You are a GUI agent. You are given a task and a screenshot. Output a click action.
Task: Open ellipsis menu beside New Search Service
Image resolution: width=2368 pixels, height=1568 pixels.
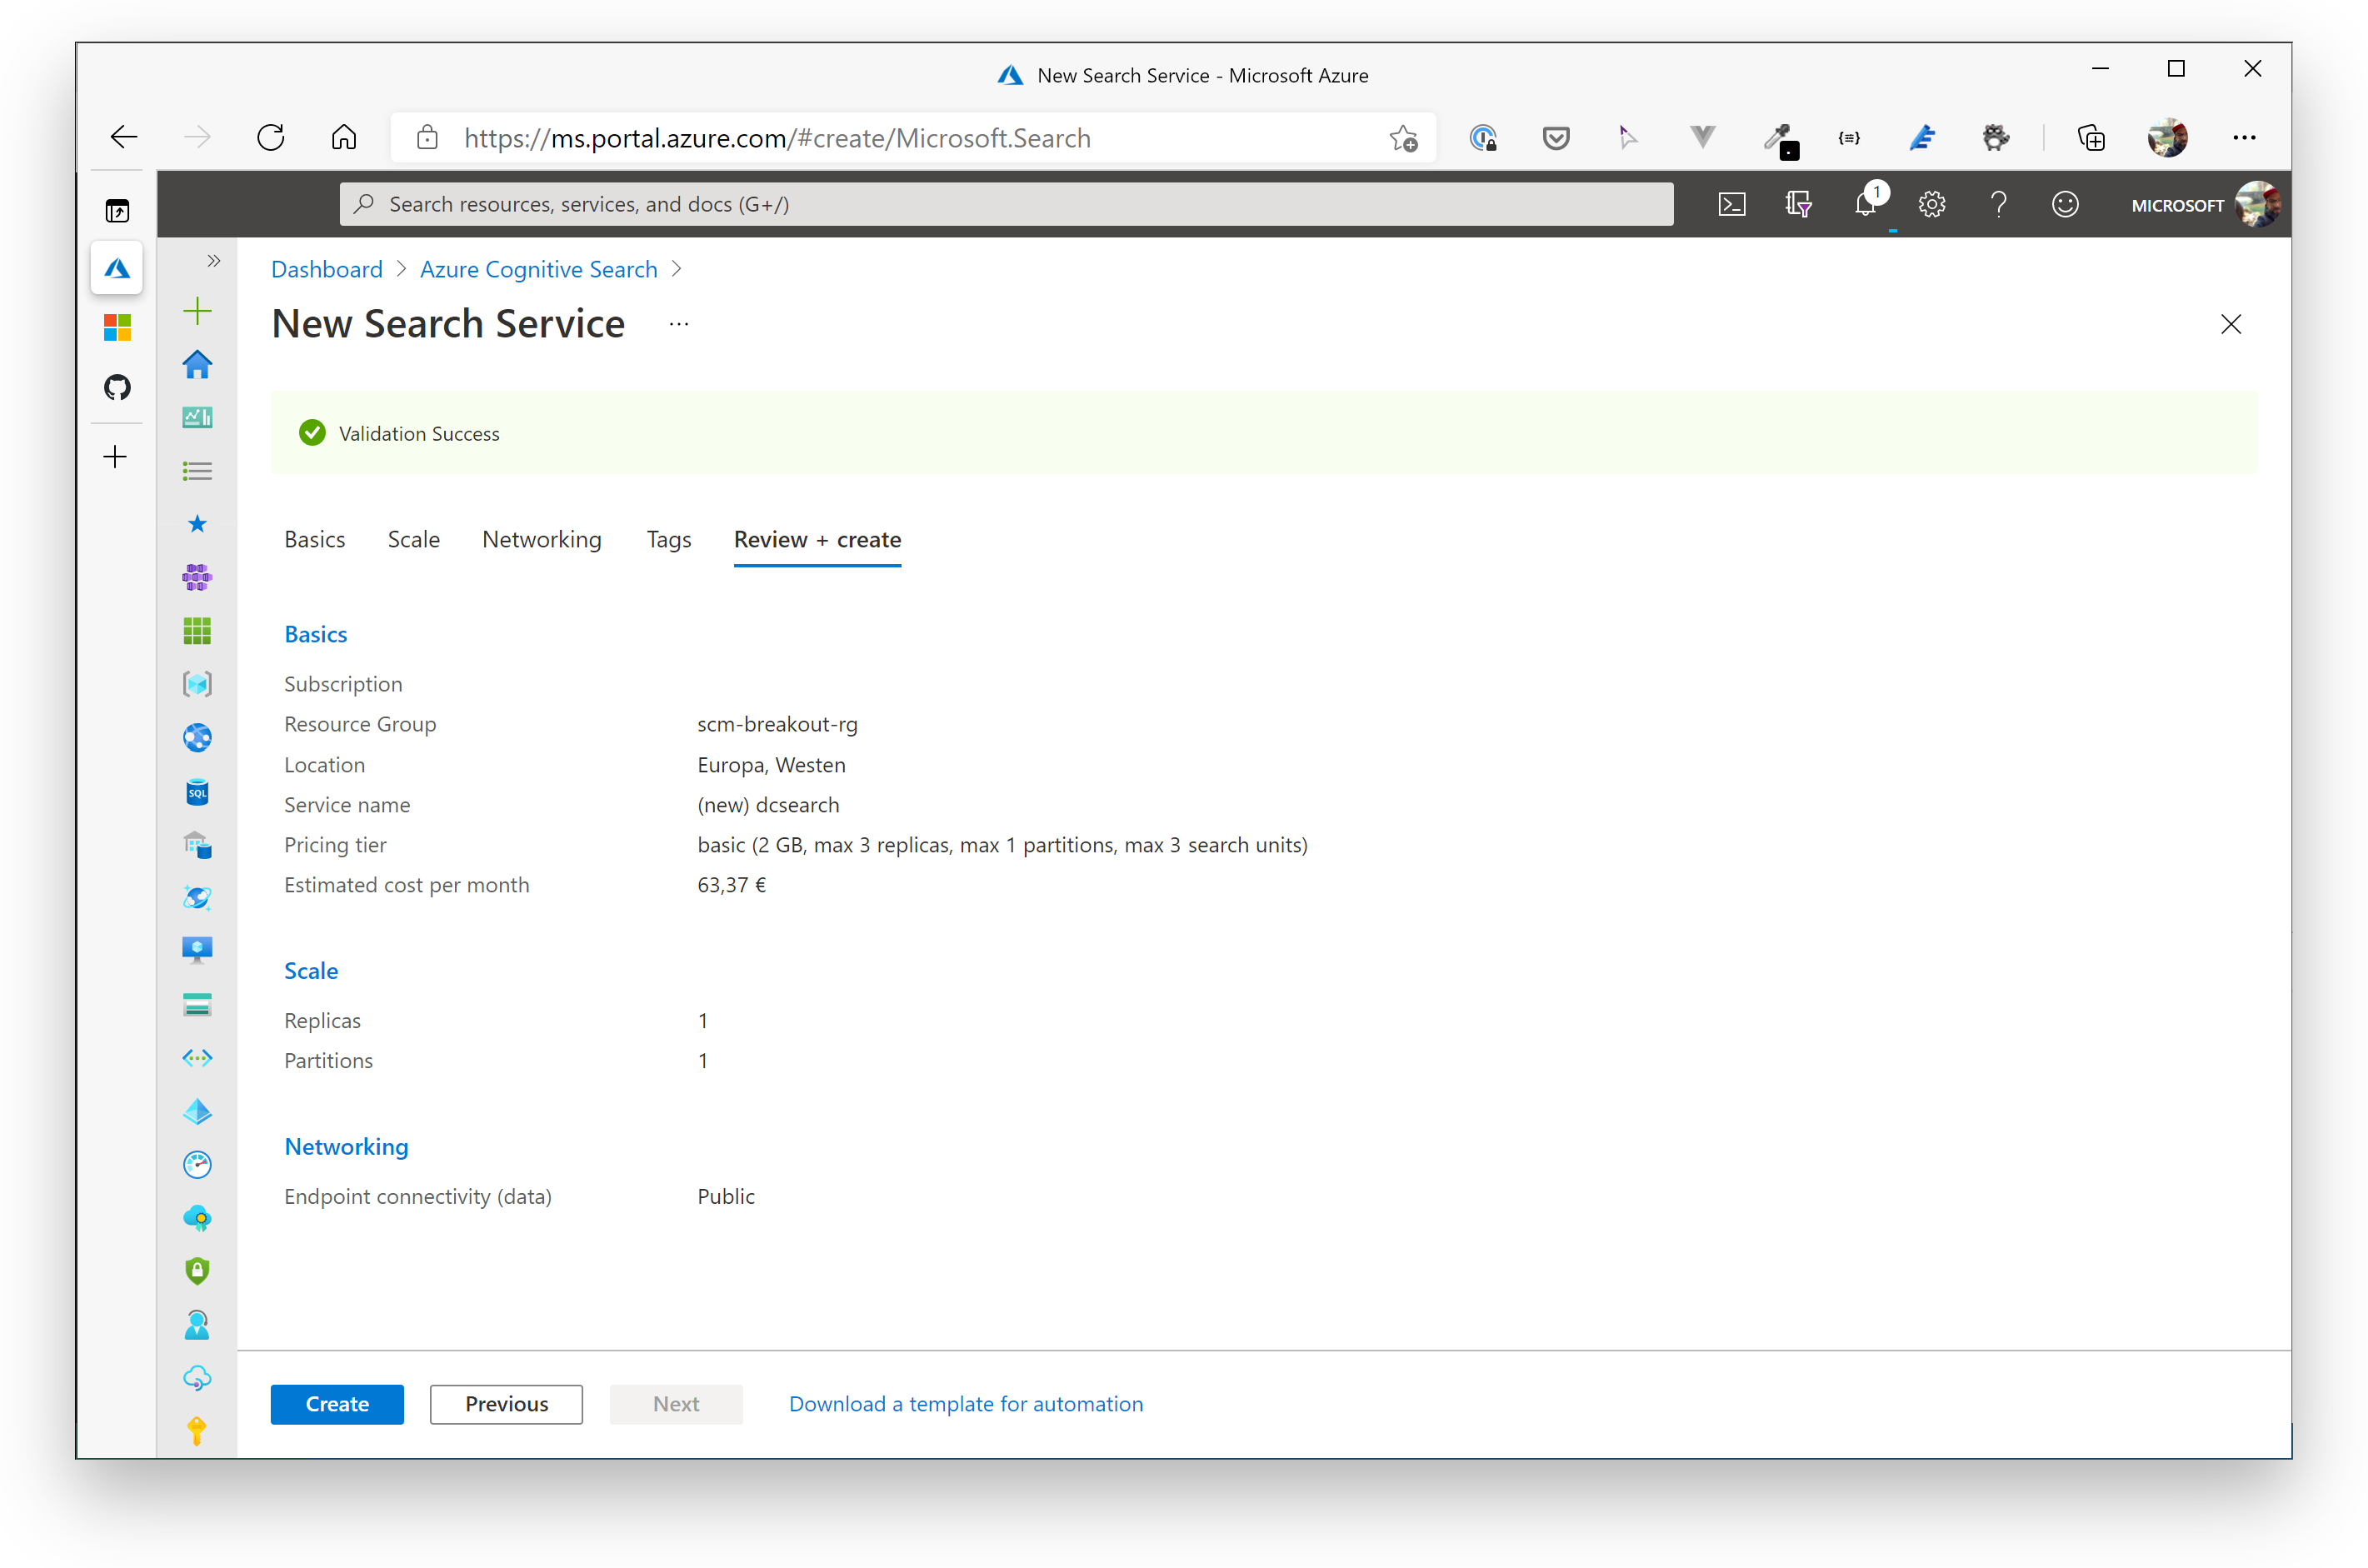tap(679, 323)
